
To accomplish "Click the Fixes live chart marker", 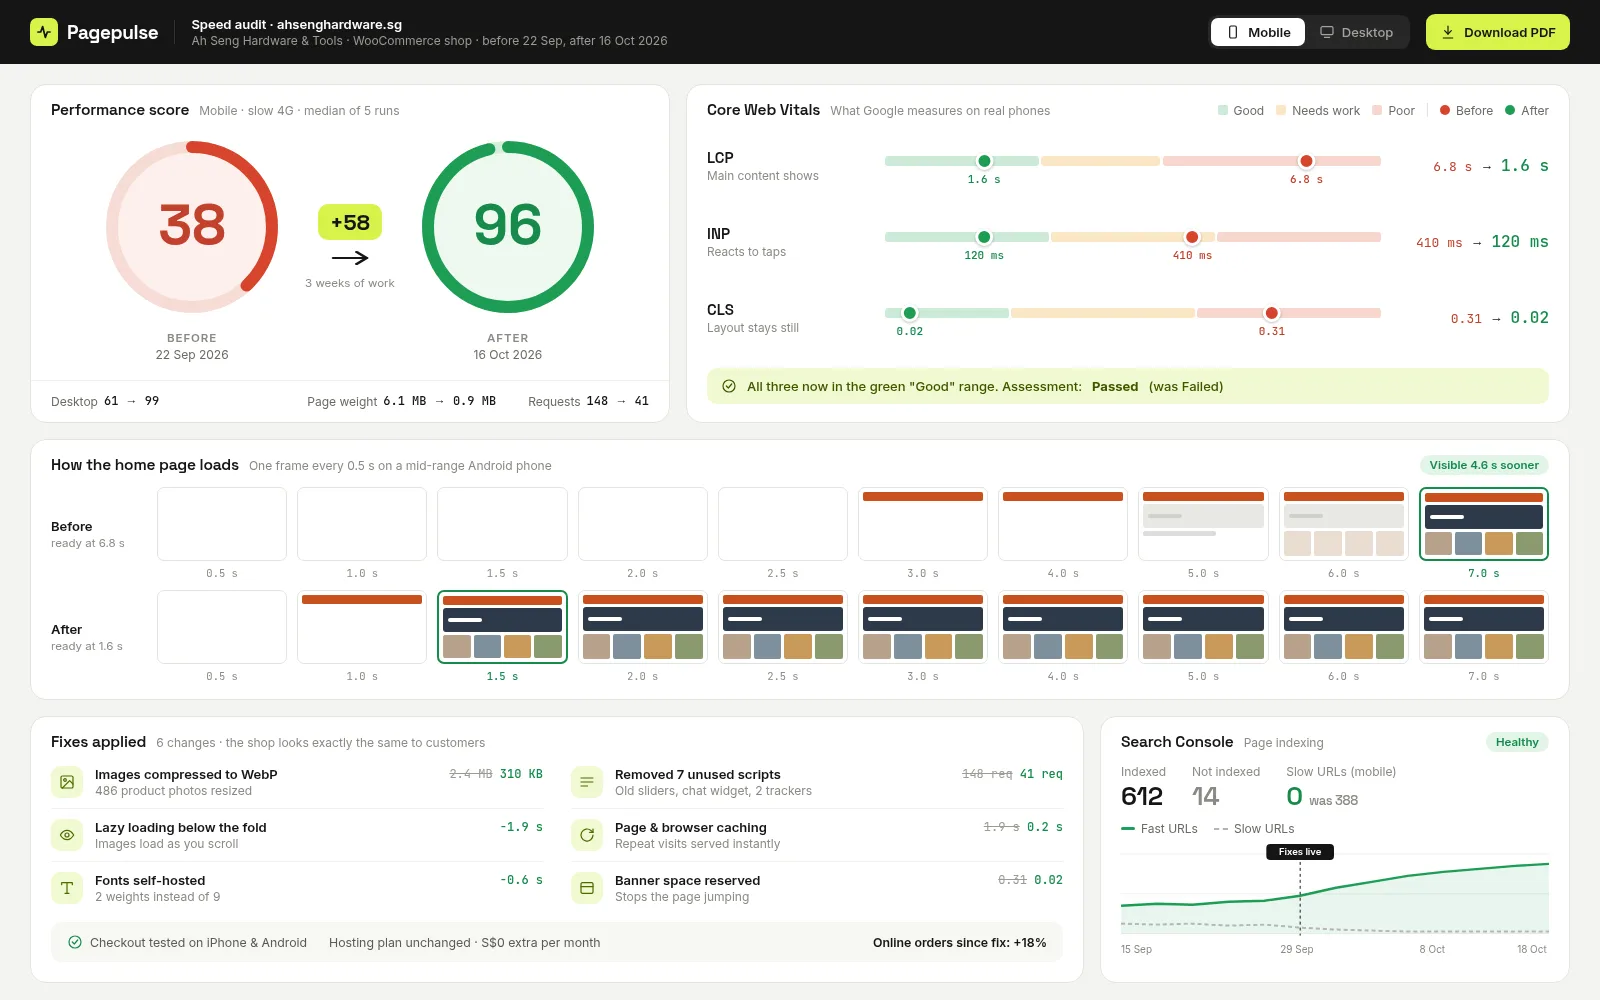I will pos(1300,852).
